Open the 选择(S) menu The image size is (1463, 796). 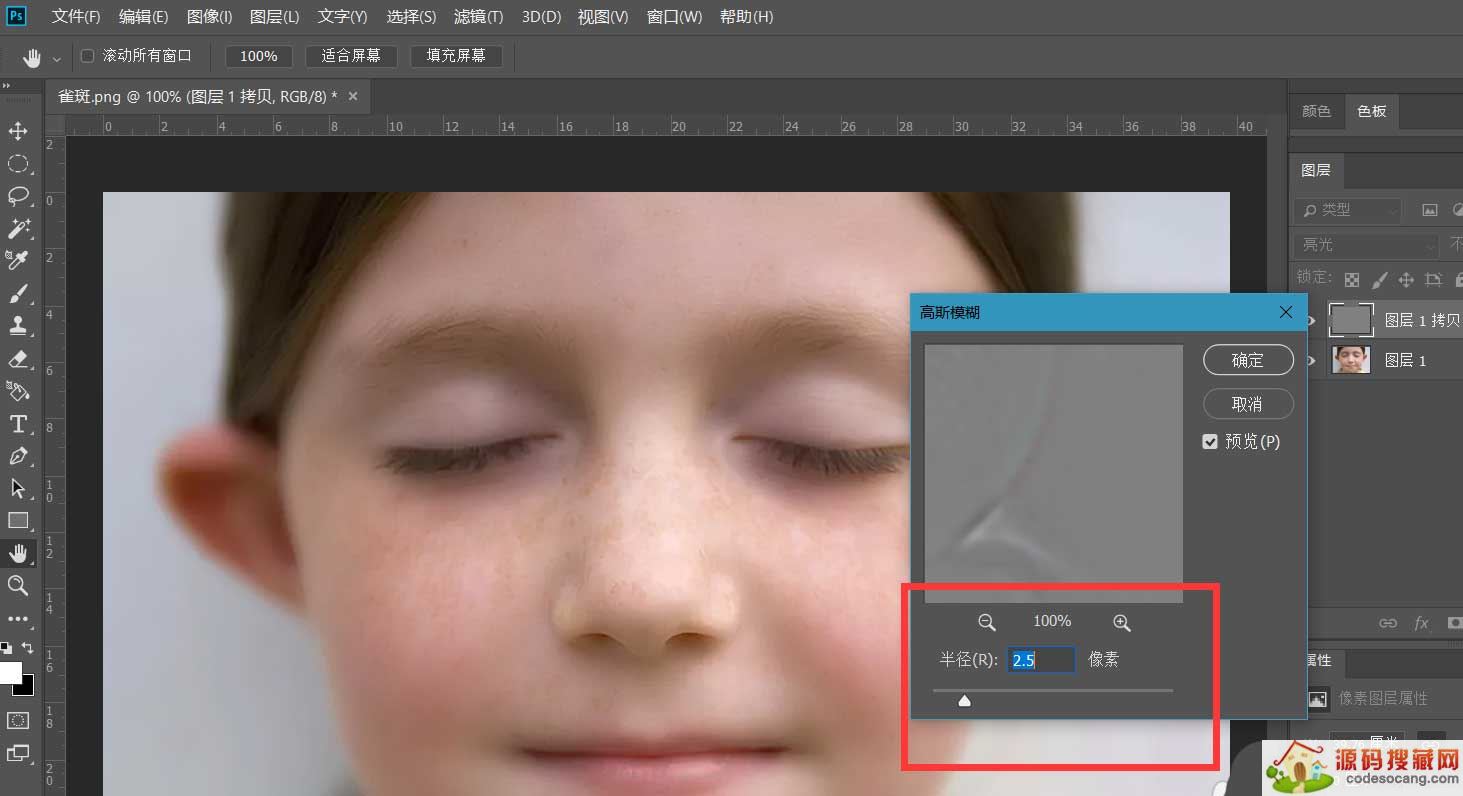pos(411,17)
